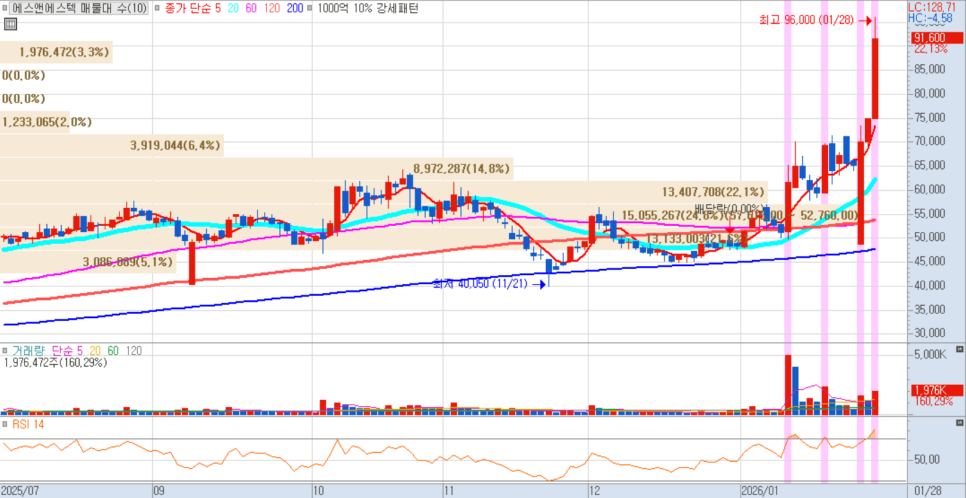
Task: Select the 1000억 10% 강세패턴 indicator label
Action: coord(366,9)
